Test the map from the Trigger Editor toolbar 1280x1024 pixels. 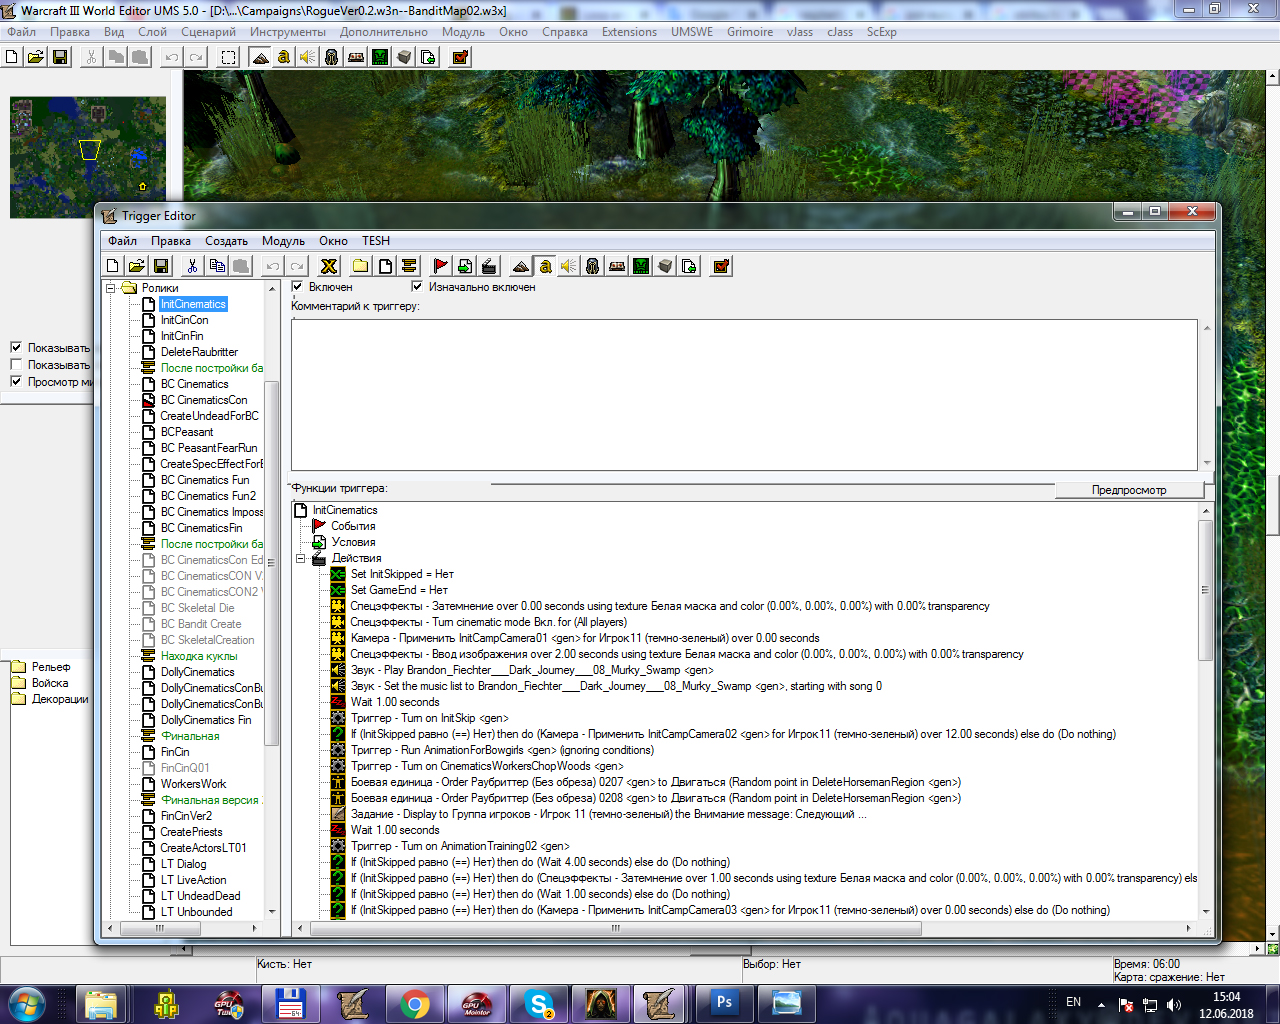[x=721, y=266]
